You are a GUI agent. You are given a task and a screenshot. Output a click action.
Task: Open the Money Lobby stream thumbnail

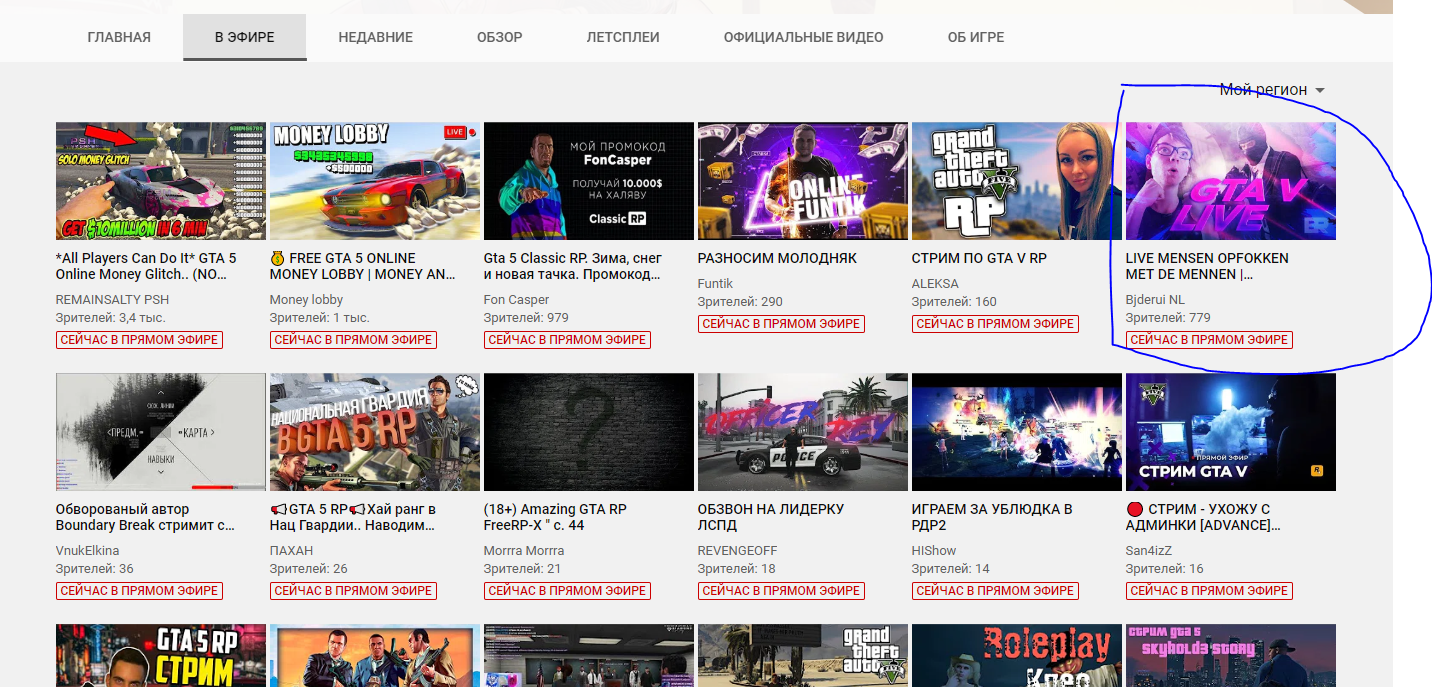375,181
